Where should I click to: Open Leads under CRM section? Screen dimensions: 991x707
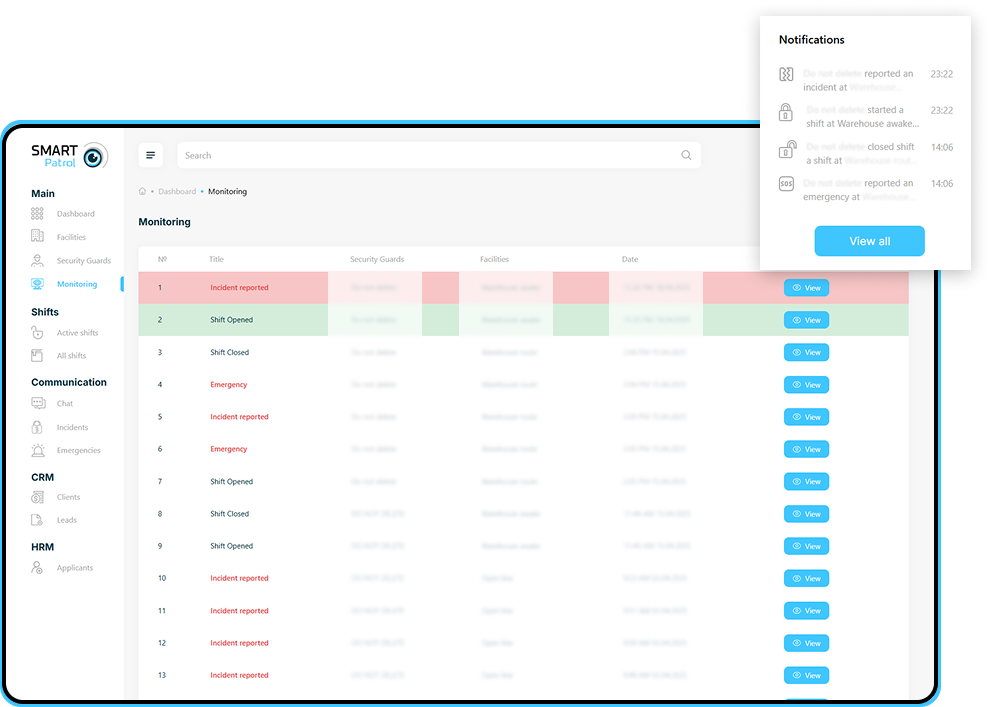pyautogui.click(x=66, y=520)
